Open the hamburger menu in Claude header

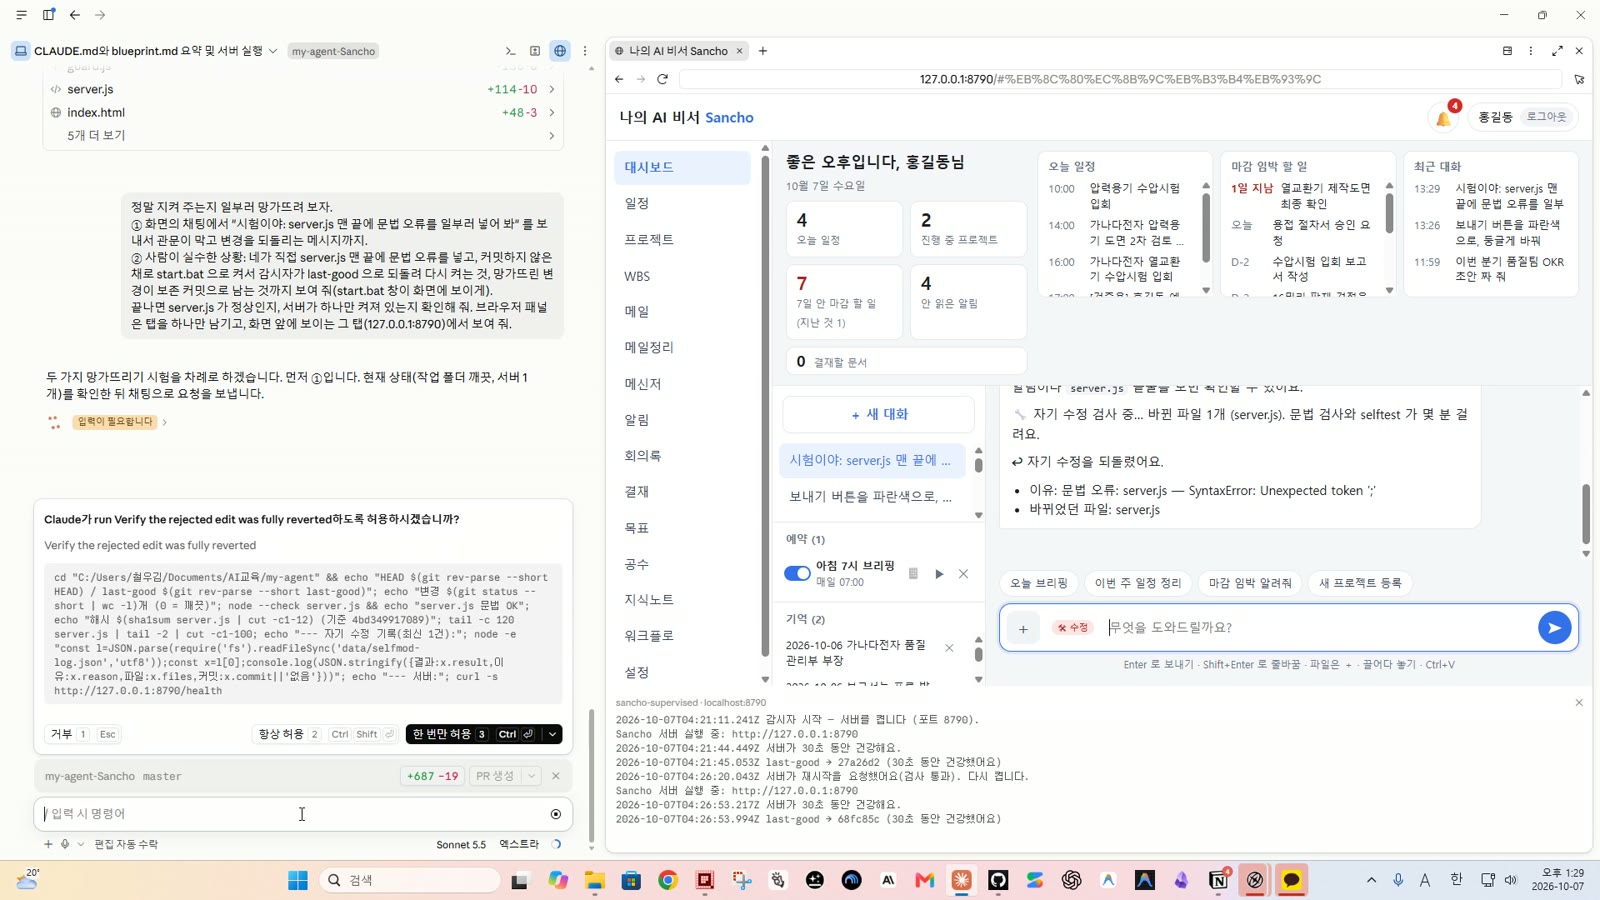(21, 15)
